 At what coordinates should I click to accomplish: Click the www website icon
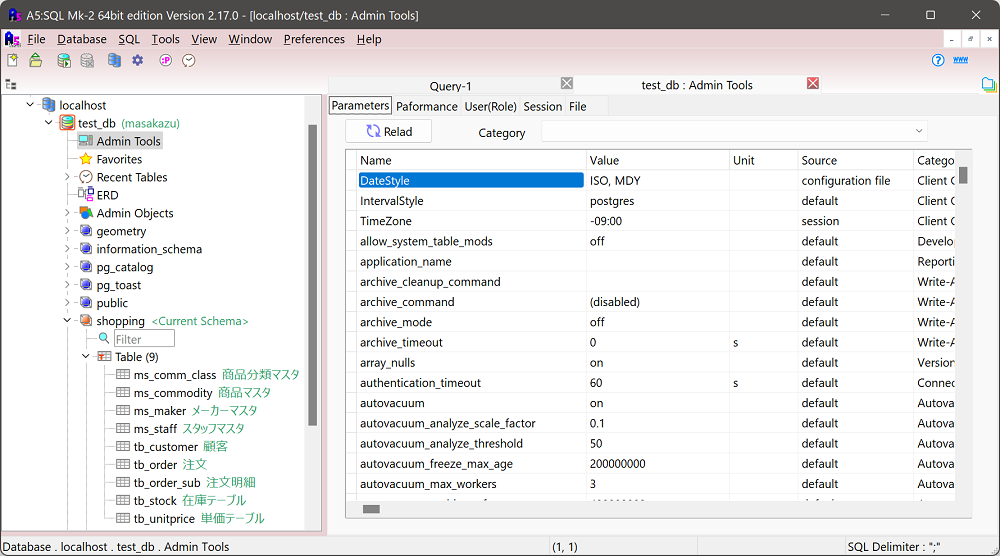(960, 60)
